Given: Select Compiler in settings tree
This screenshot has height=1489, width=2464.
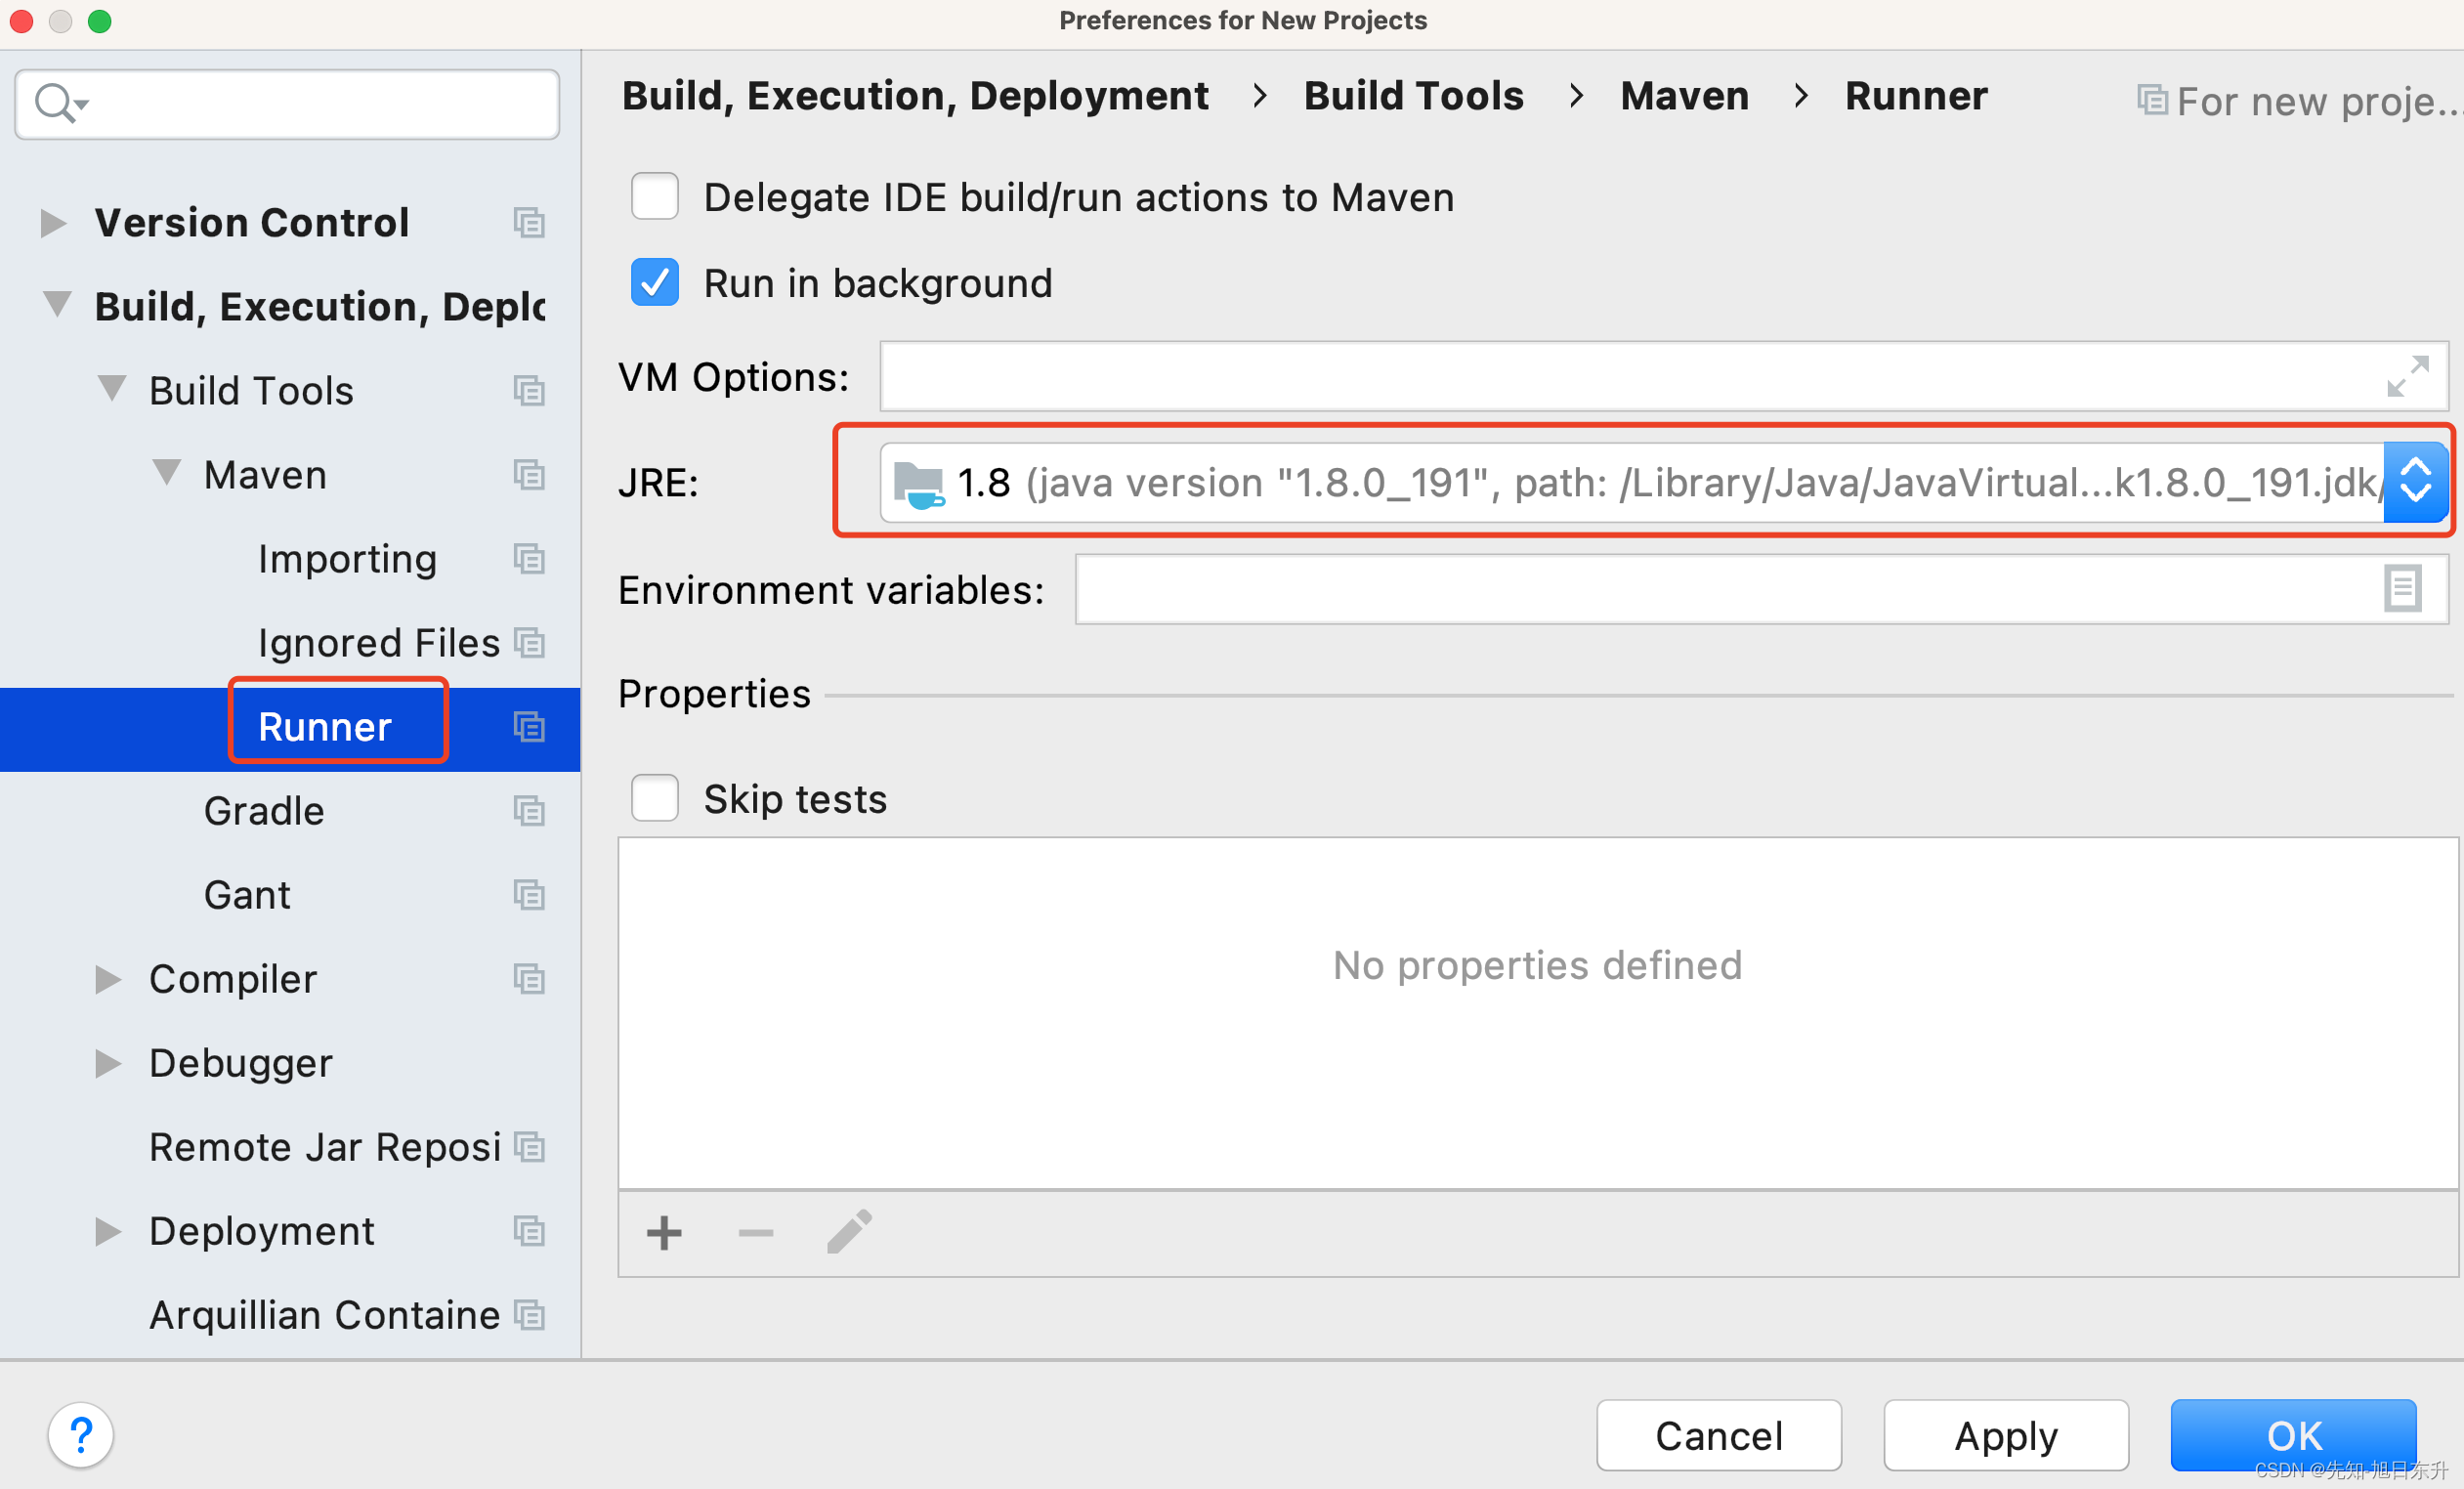Looking at the screenshot, I should (232, 978).
